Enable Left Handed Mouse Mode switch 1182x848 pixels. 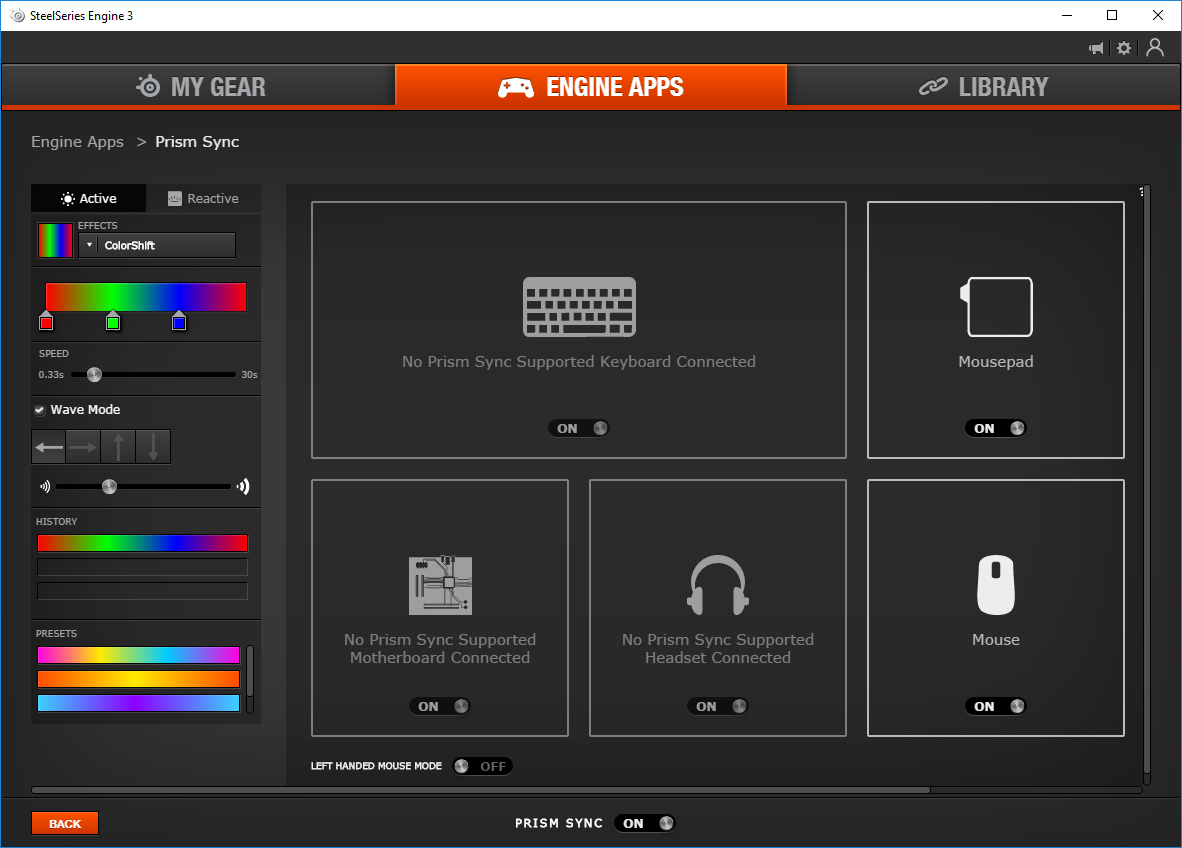(x=482, y=767)
